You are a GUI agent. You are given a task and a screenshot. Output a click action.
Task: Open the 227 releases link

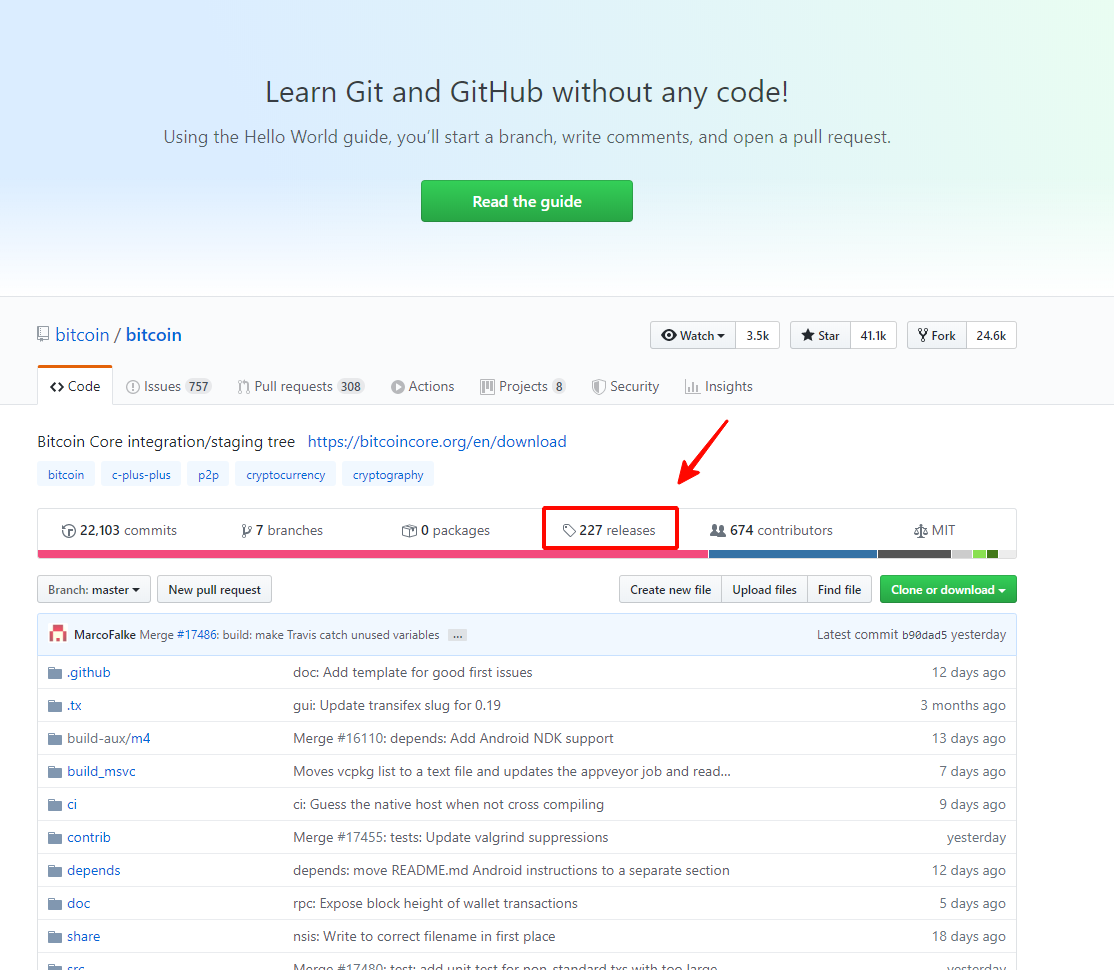coord(610,530)
